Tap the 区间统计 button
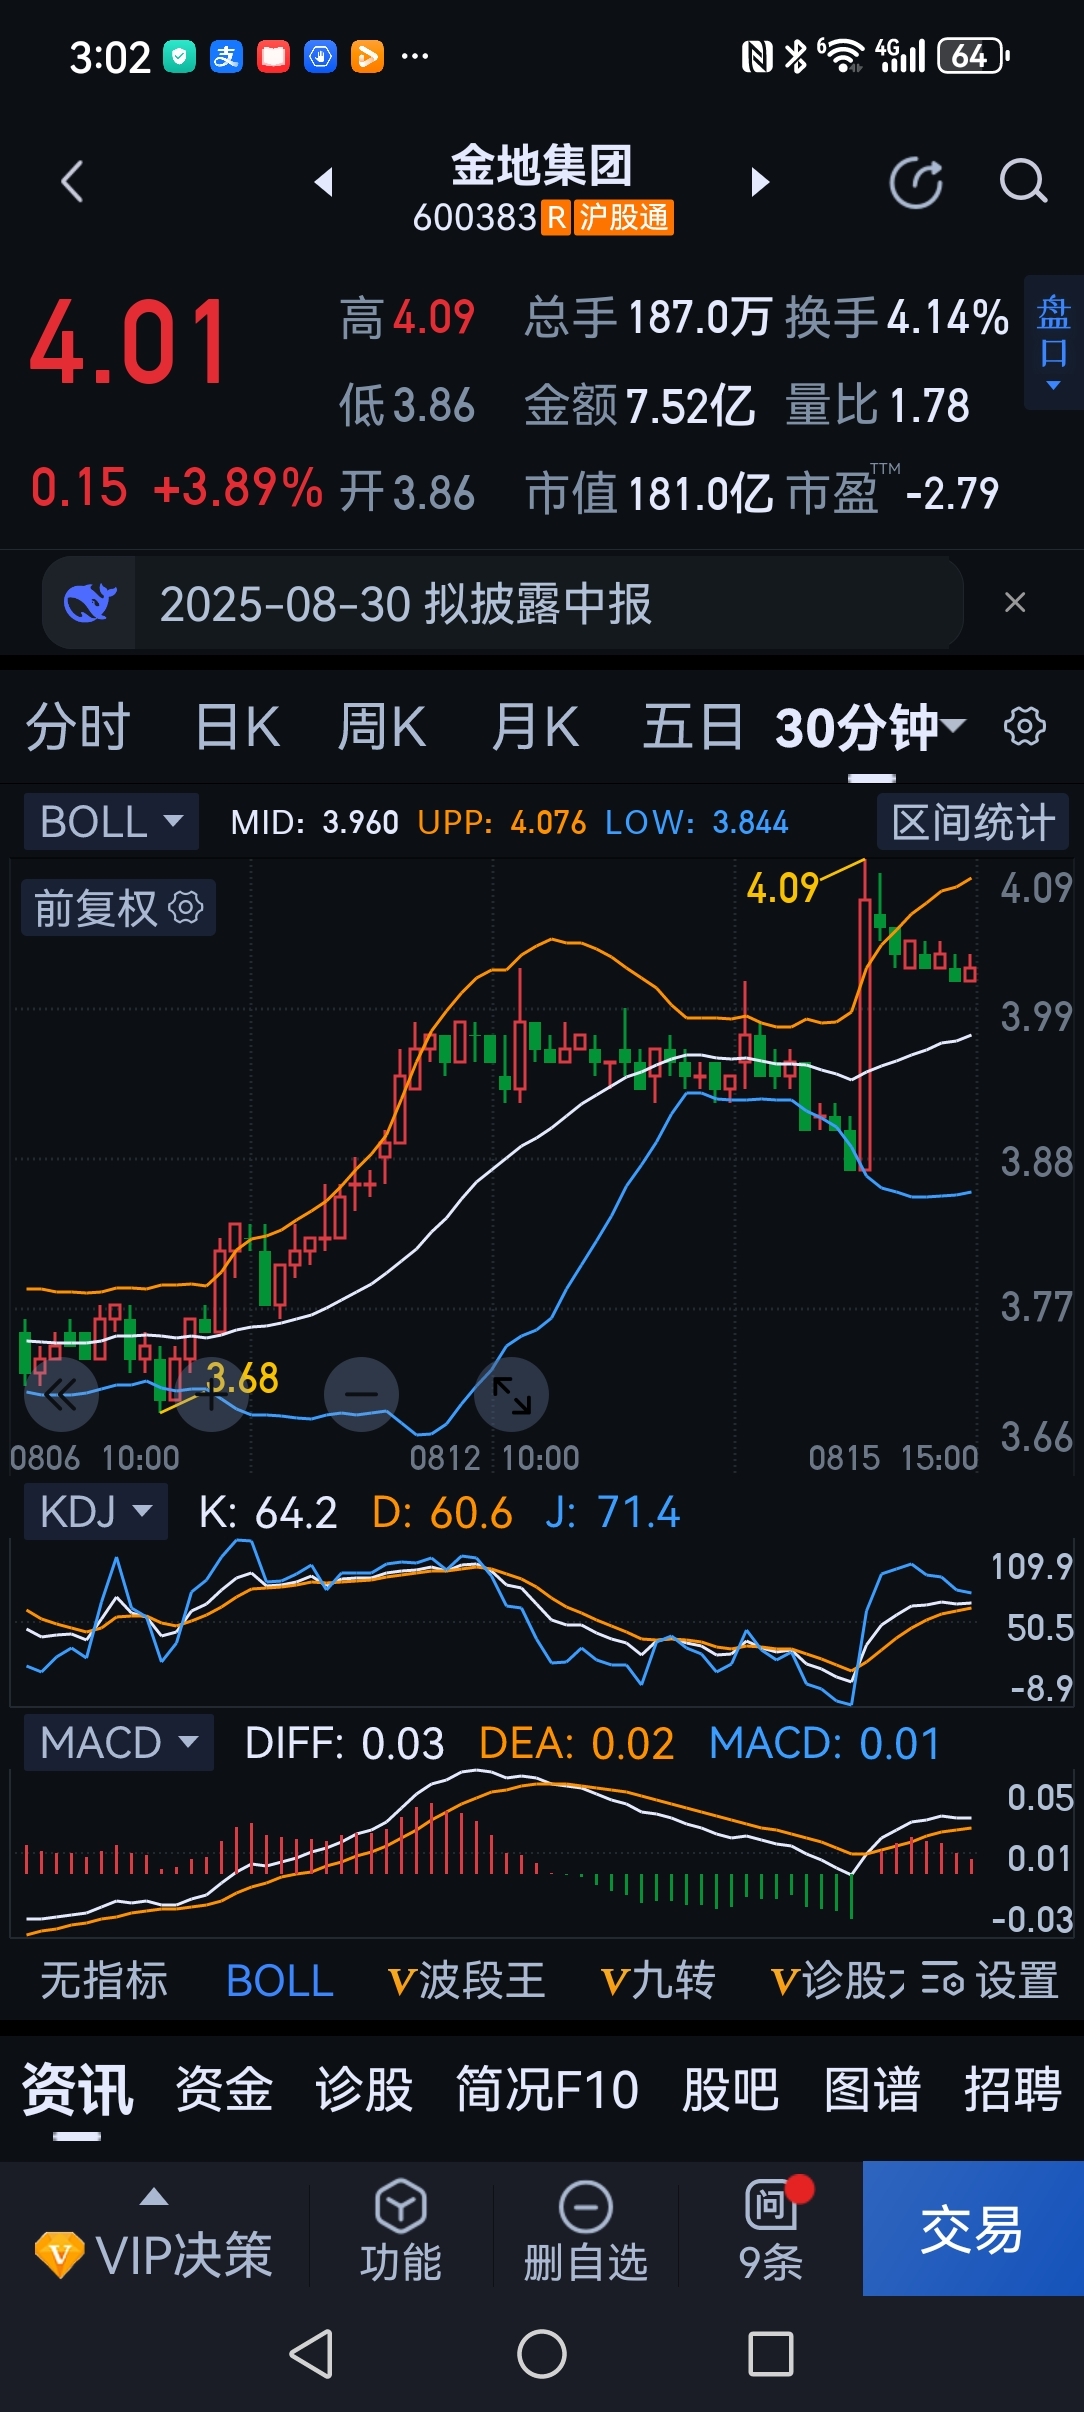 (x=973, y=822)
